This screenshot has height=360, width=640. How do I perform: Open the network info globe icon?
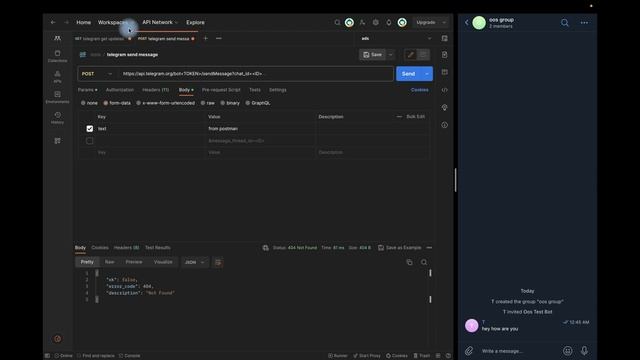(x=266, y=248)
